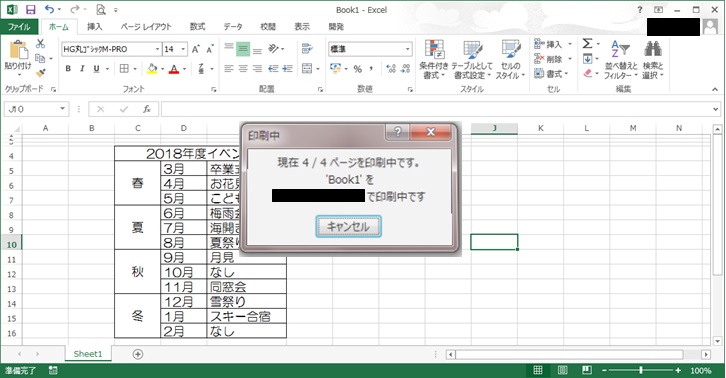This screenshot has height=378, width=726.
Task: Click the Undo arrow in quick access
Action: point(50,10)
